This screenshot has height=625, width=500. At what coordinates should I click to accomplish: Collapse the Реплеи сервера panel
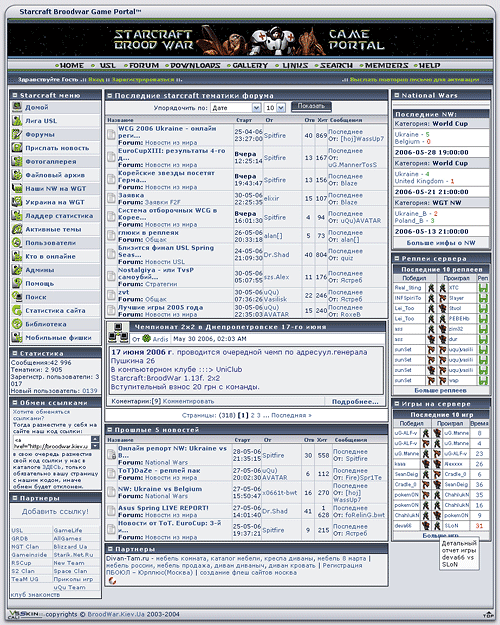pos(397,258)
